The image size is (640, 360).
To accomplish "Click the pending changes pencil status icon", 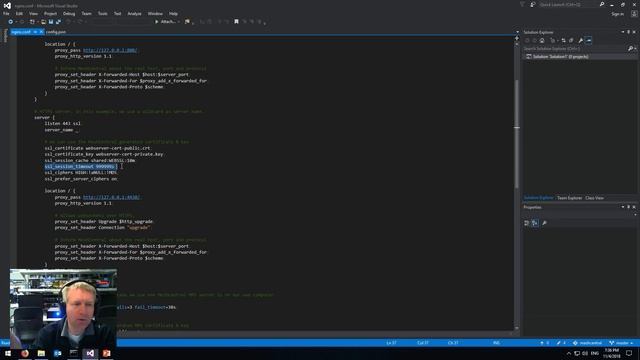I will [561, 343].
